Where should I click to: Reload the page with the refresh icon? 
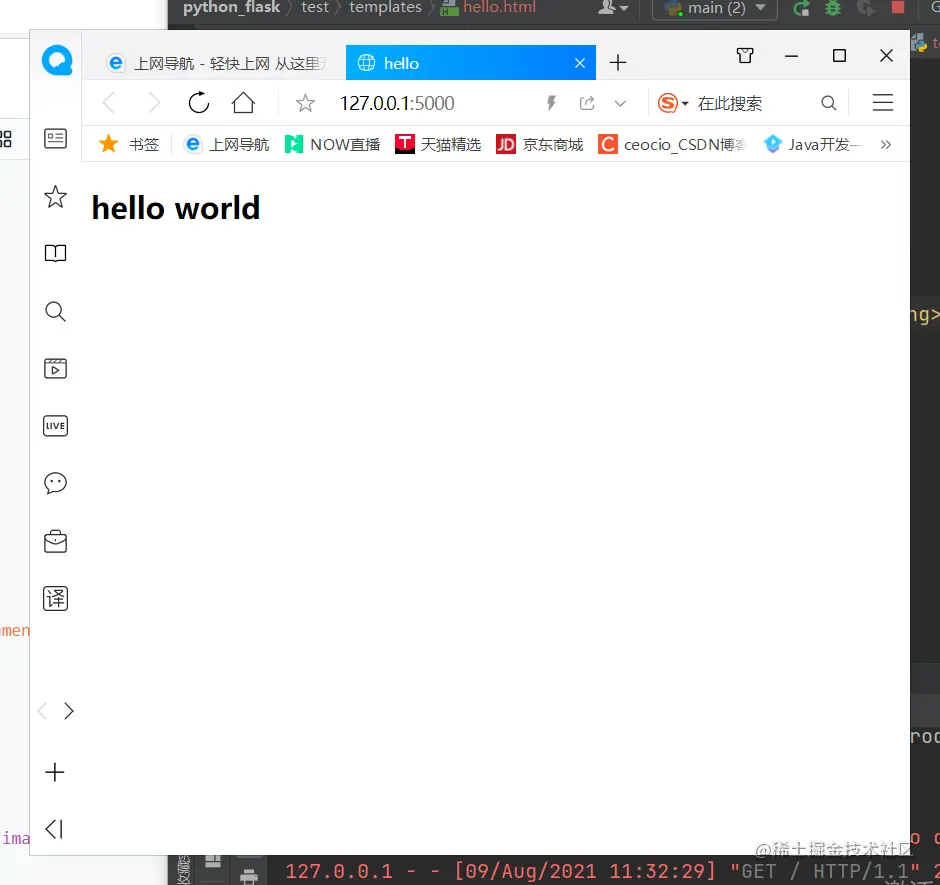coord(198,103)
